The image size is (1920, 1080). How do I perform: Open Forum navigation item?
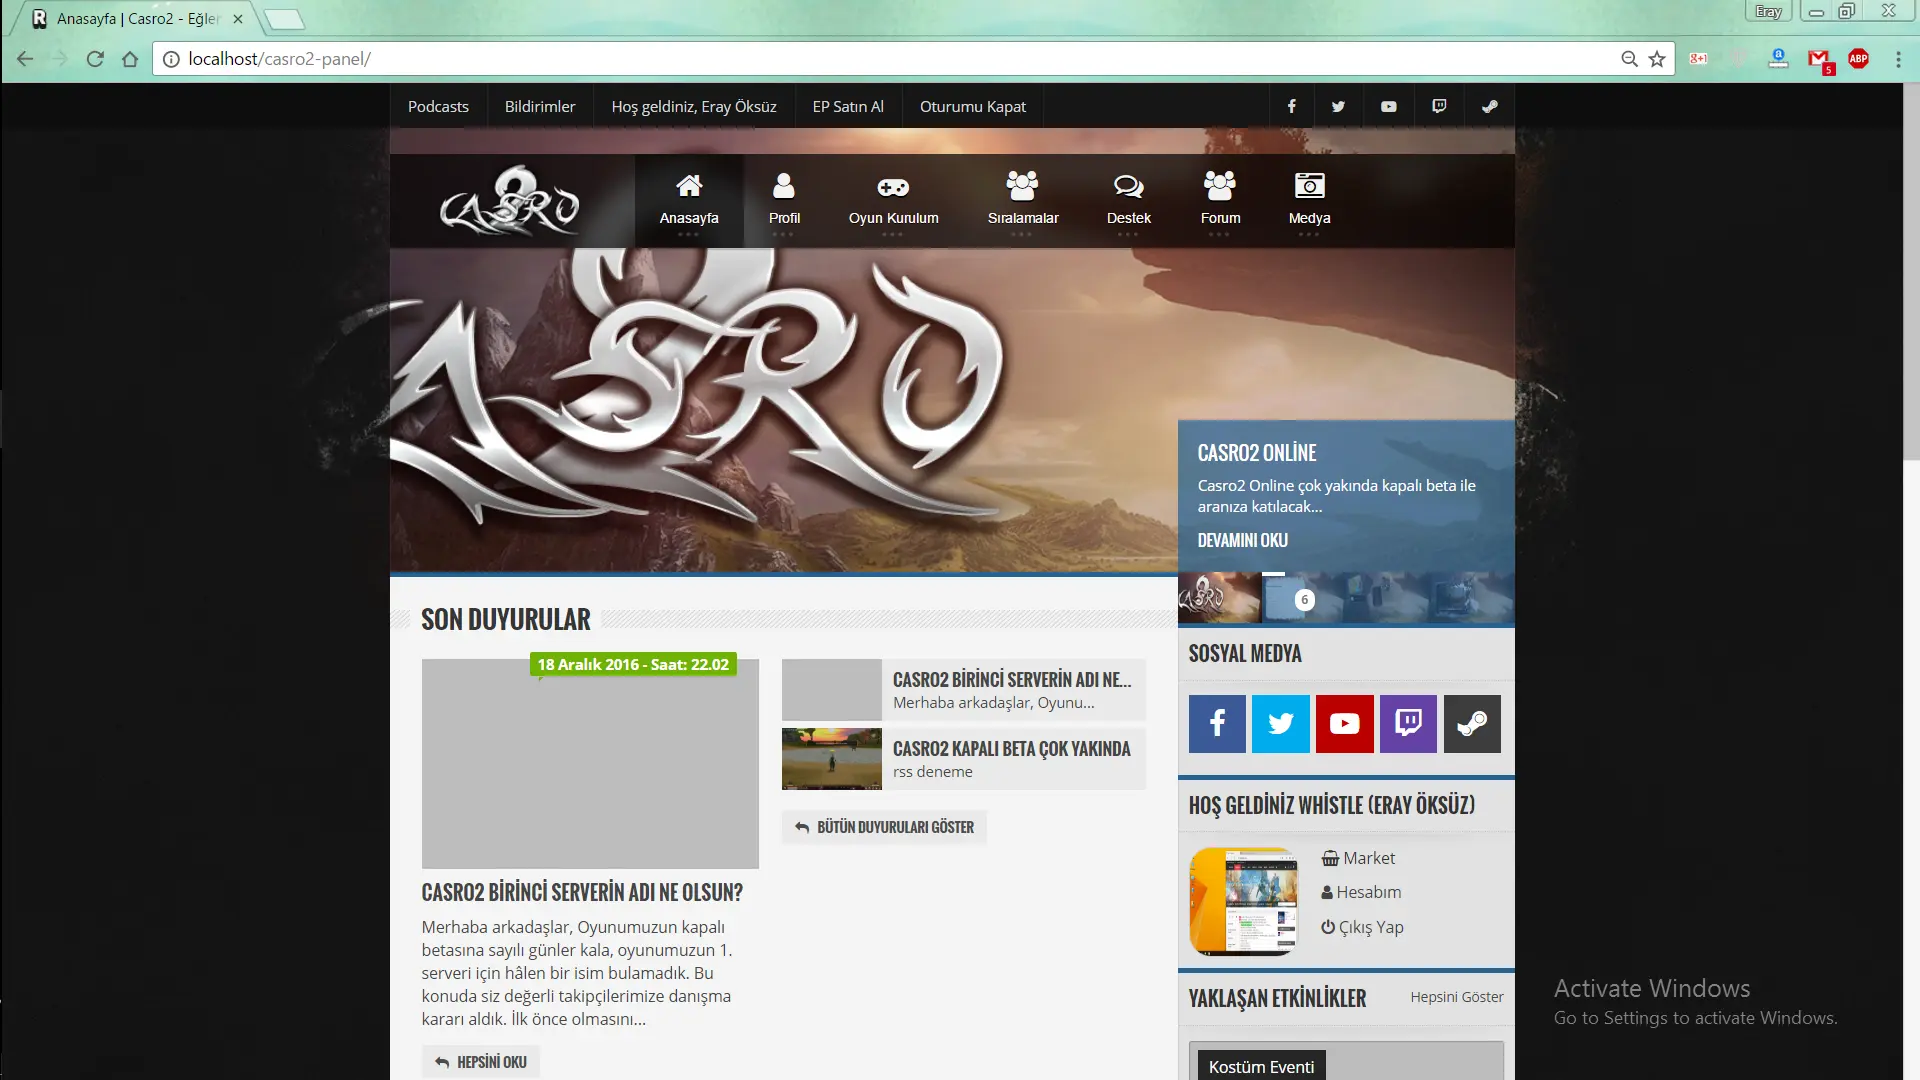1220,201
